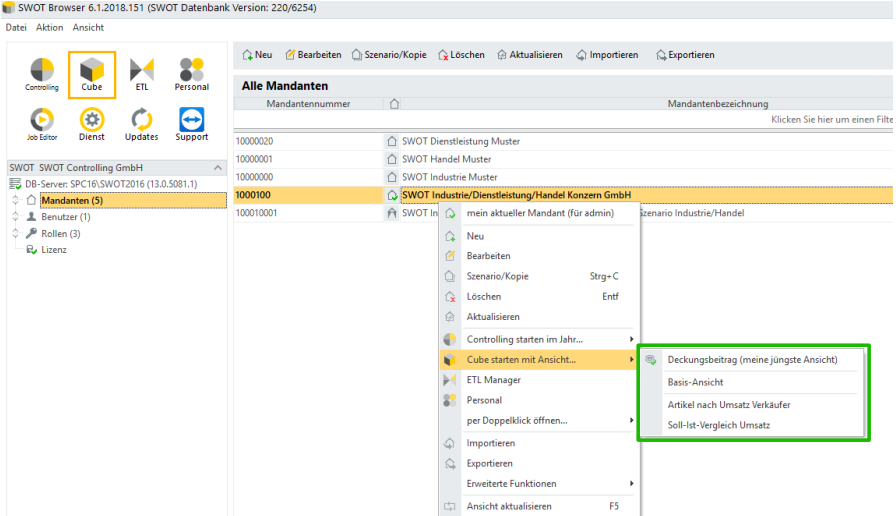Expand the Mandanten tree node
The width and height of the screenshot is (896, 516).
tap(15, 201)
